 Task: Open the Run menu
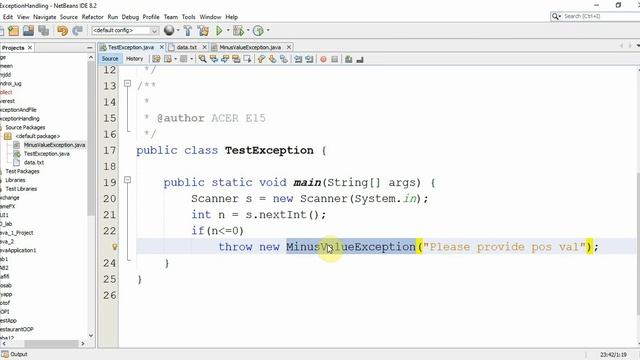(x=113, y=17)
